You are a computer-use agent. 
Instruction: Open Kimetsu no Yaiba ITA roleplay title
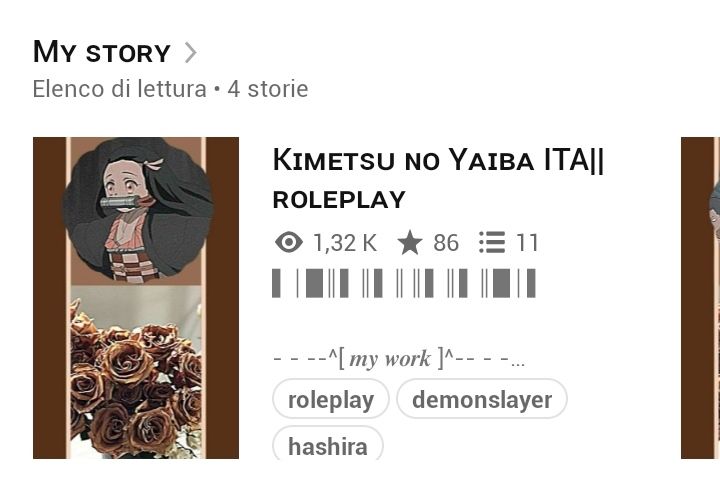(x=439, y=178)
